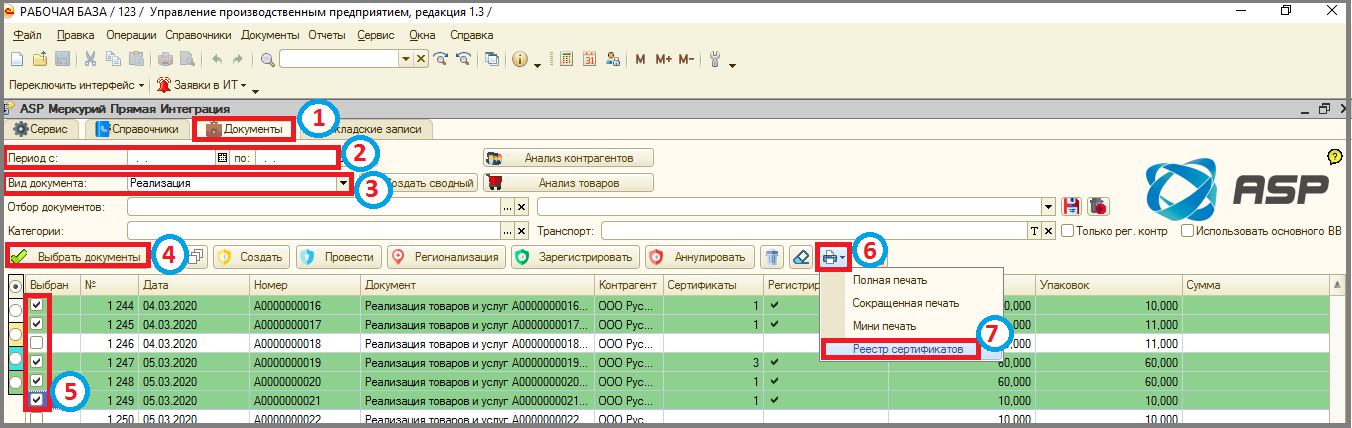The width and height of the screenshot is (1352, 428).
Task: Click the 'Провести' button
Action: pyautogui.click(x=339, y=257)
